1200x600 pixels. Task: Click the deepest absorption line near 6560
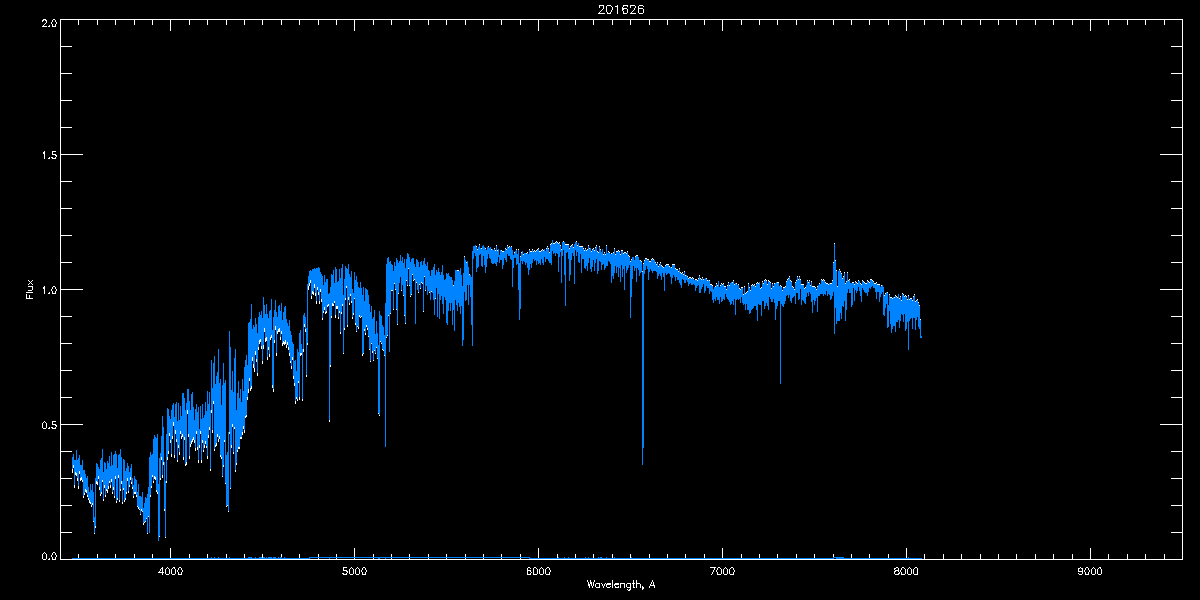[x=642, y=463]
